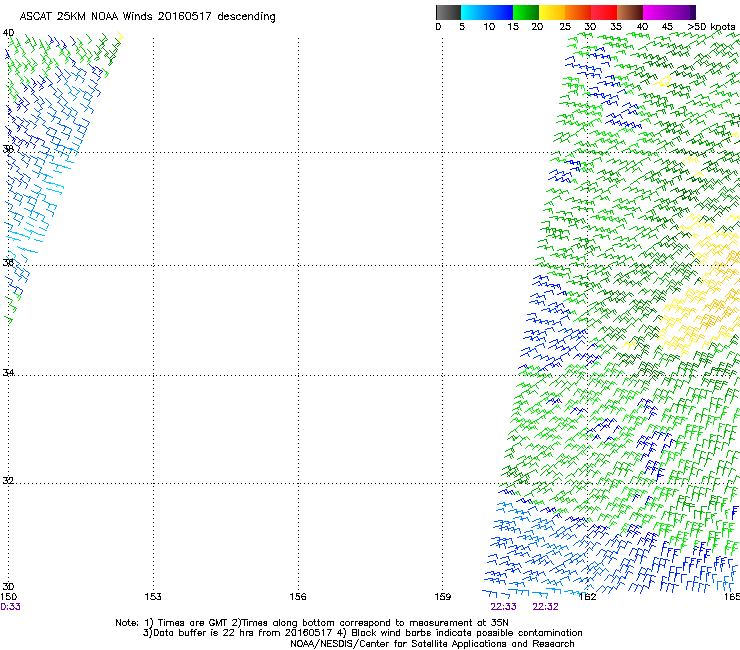Select the dark purple 45-50 knots legend swatch
Viewport: 740px width, 650px height.
pyautogui.click(x=682, y=12)
